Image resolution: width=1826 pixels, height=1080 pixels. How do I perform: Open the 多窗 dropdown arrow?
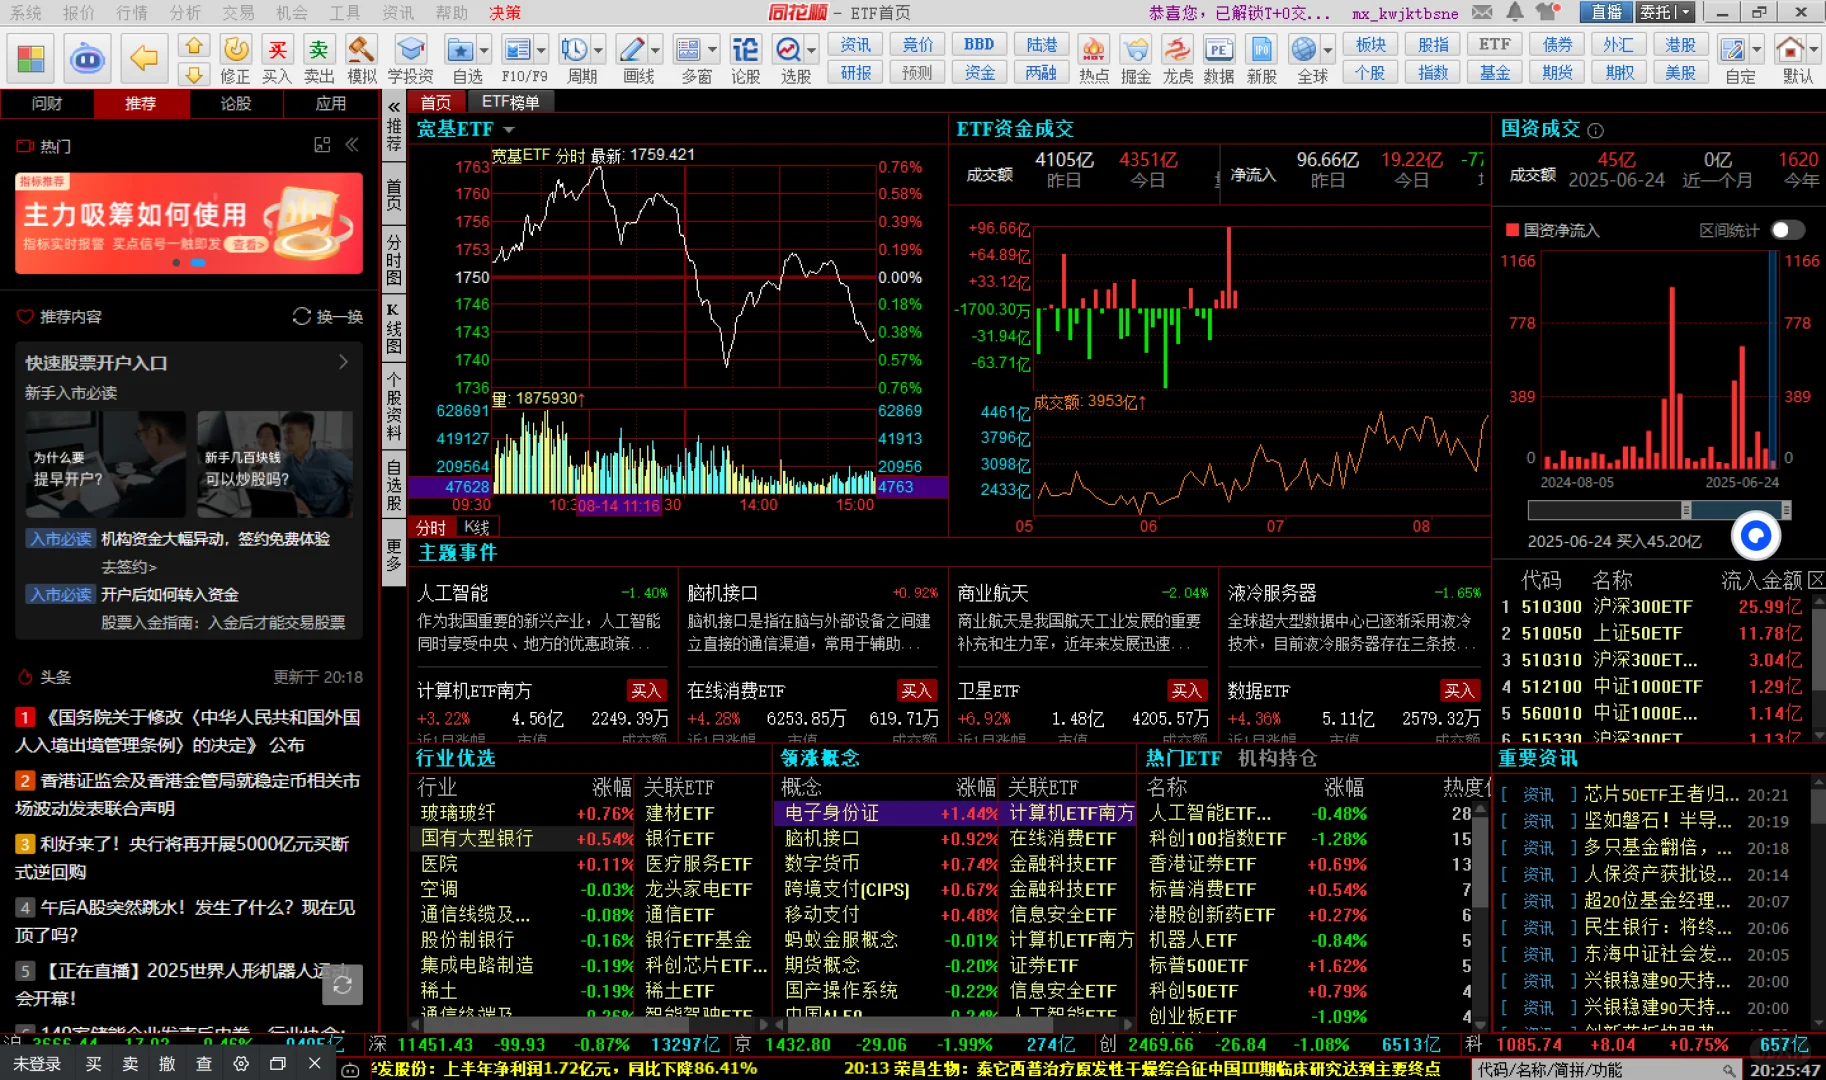(712, 49)
